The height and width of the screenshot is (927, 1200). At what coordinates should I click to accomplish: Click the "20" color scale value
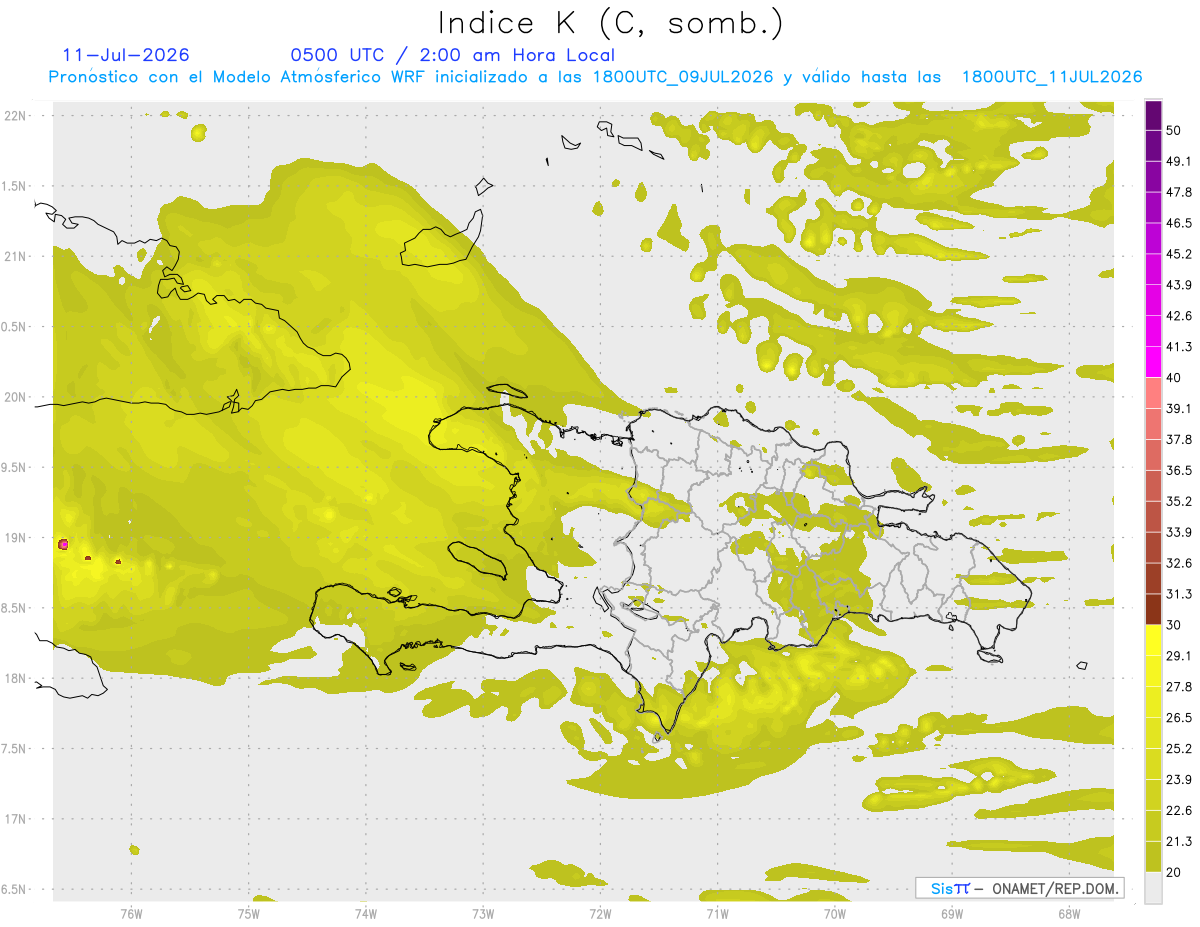(1174, 872)
